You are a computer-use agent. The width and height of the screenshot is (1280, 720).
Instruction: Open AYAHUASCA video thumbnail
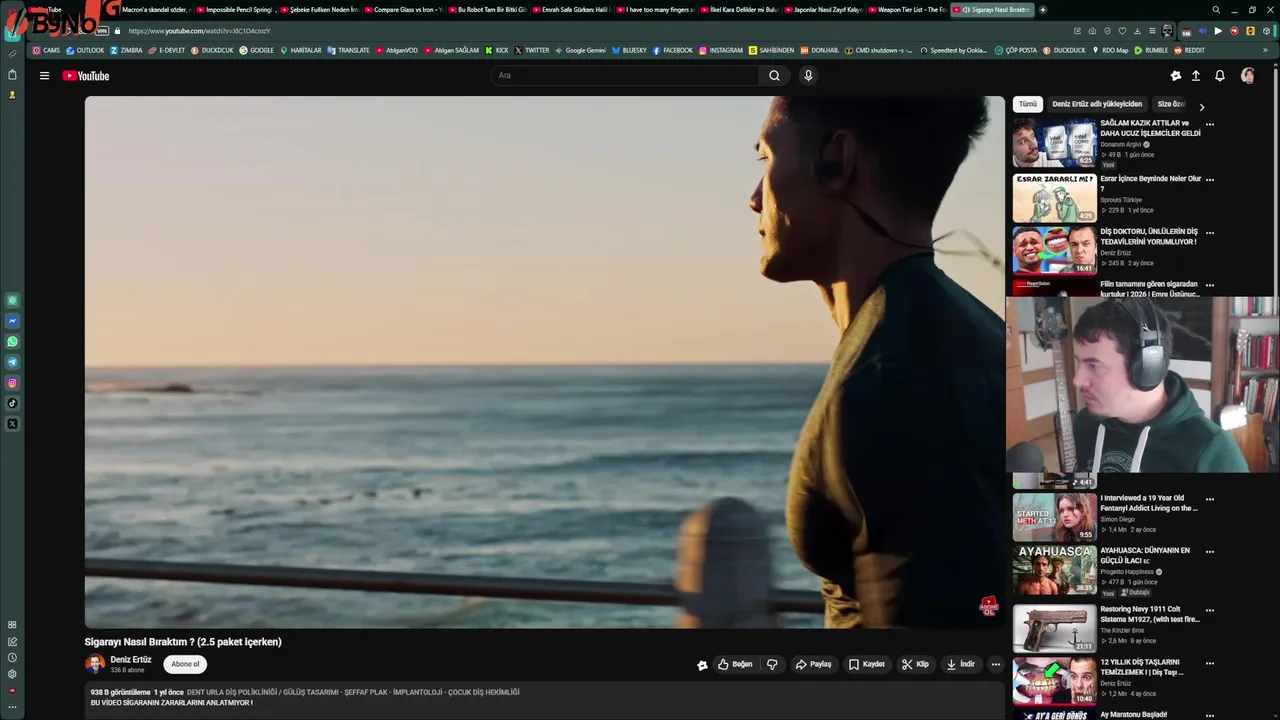[1055, 570]
